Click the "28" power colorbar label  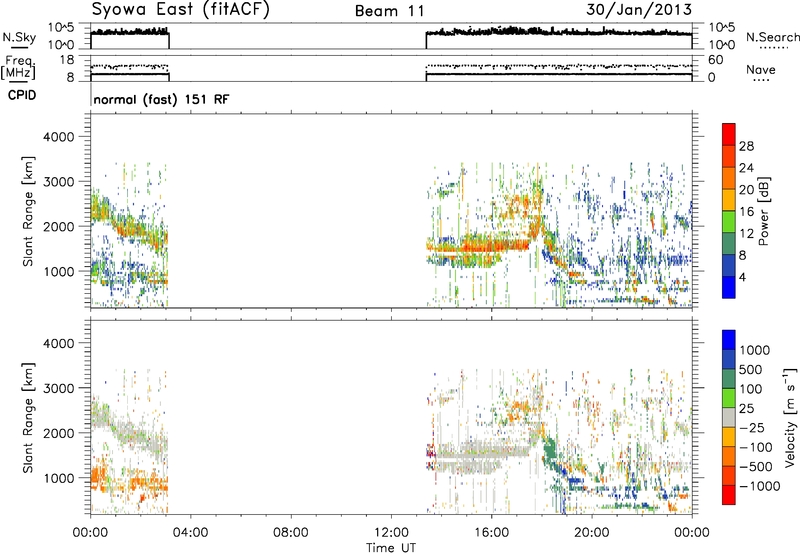click(x=746, y=146)
